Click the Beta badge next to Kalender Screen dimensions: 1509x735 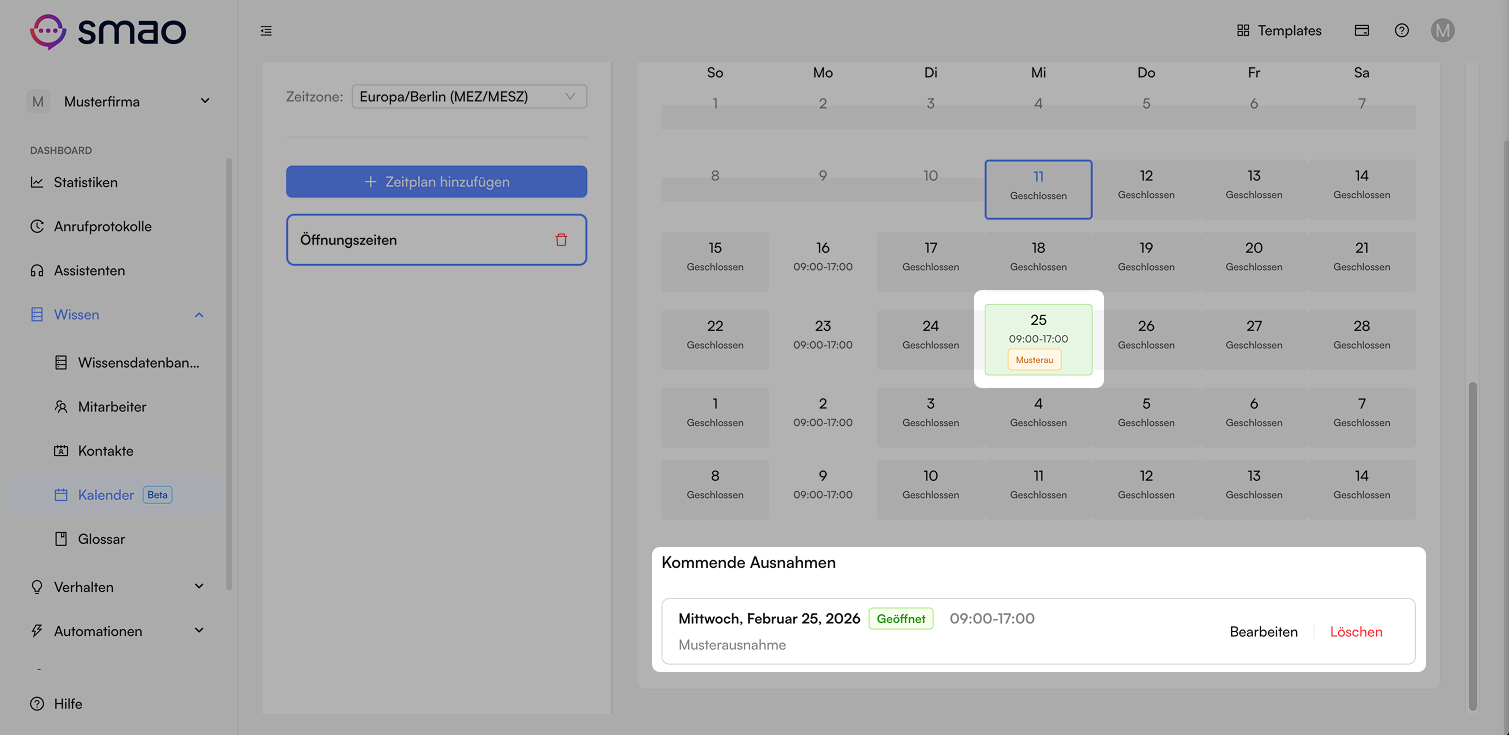click(157, 495)
